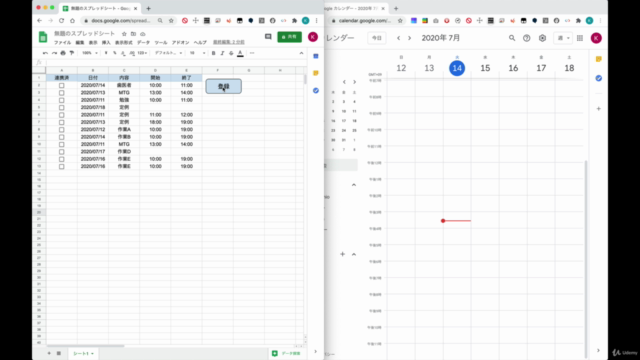Viewport: 640px width, 360px height.
Task: Add a new sheet
Action: pyautogui.click(x=49, y=353)
